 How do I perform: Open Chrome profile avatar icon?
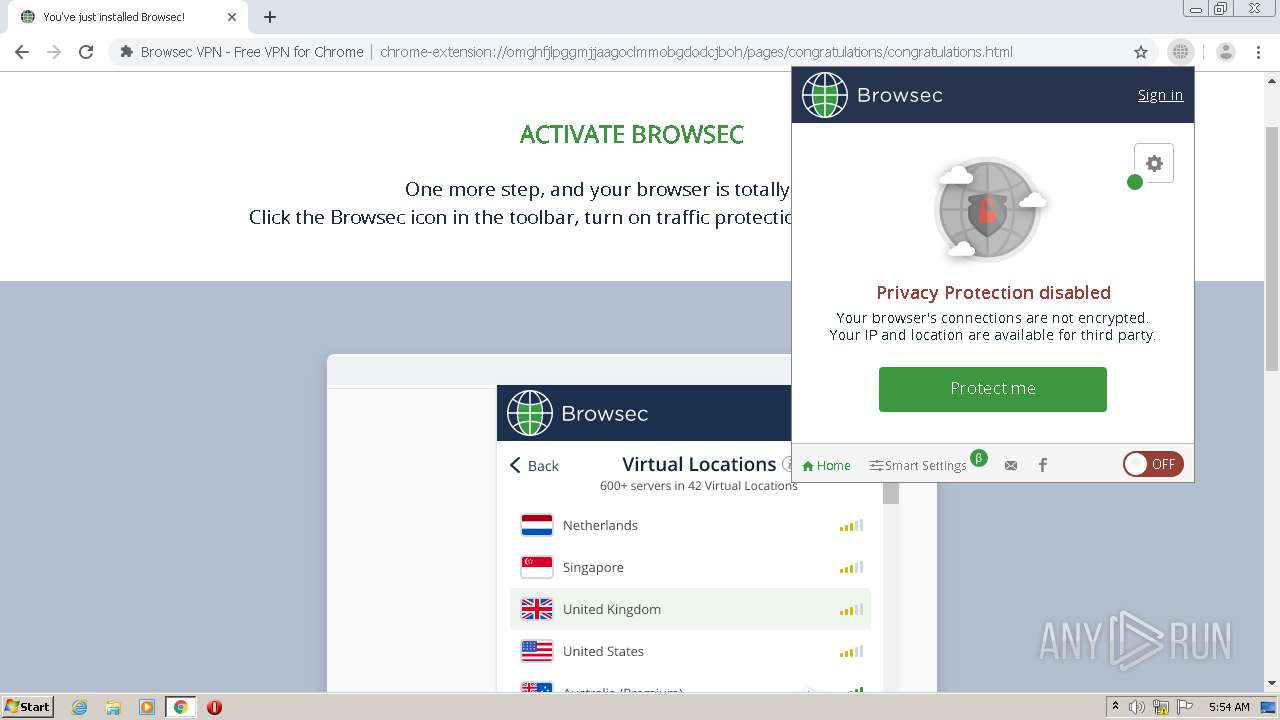[1226, 52]
